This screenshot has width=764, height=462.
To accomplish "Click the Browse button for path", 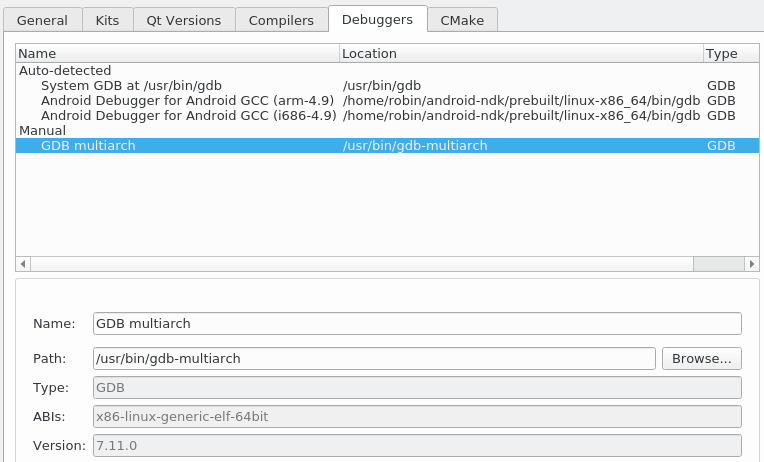I will pyautogui.click(x=701, y=358).
